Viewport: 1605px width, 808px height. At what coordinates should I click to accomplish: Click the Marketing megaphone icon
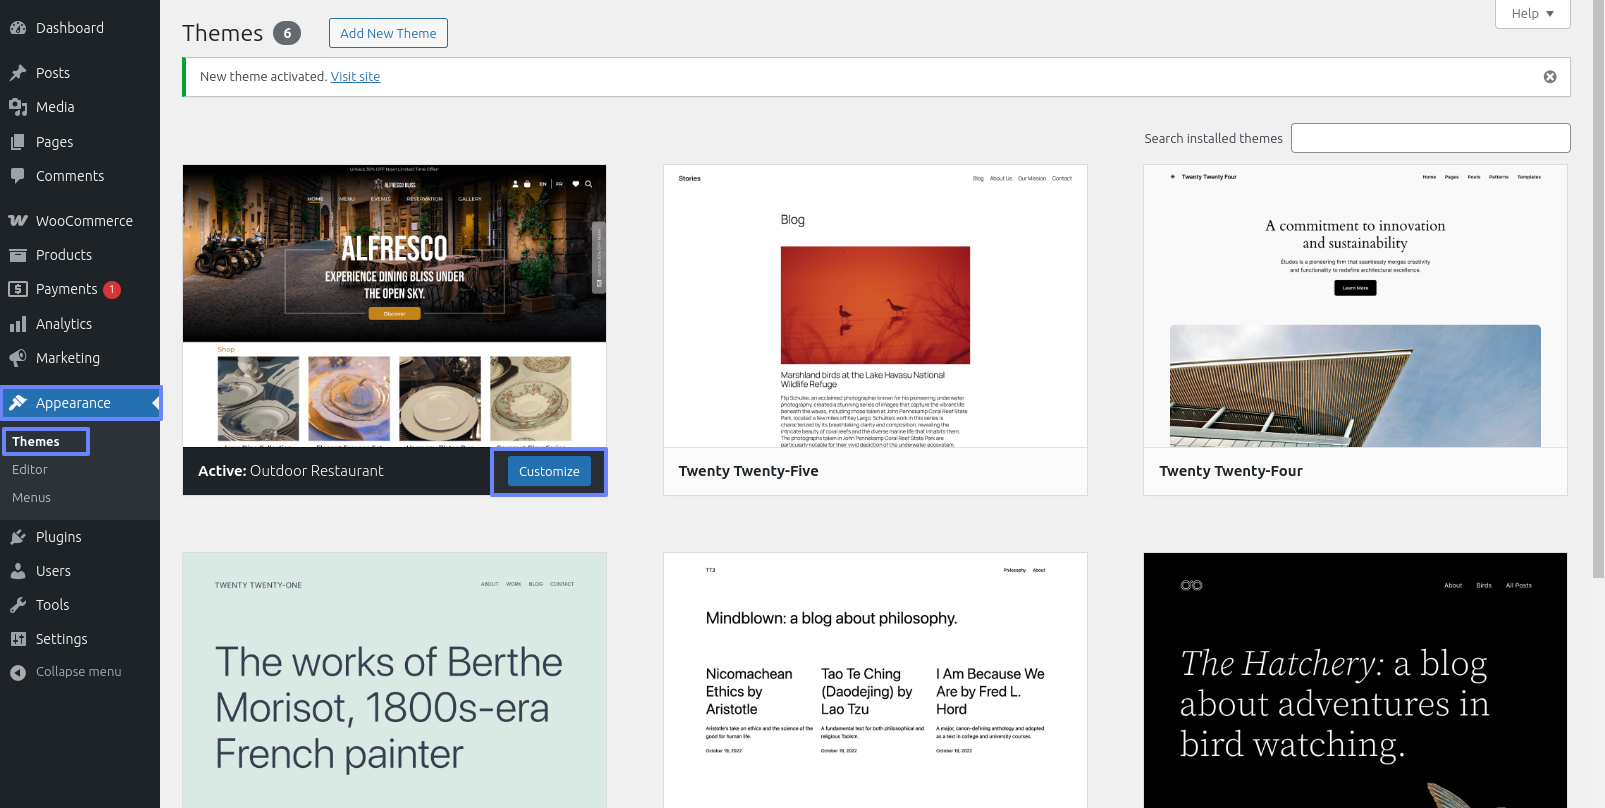pyautogui.click(x=18, y=358)
